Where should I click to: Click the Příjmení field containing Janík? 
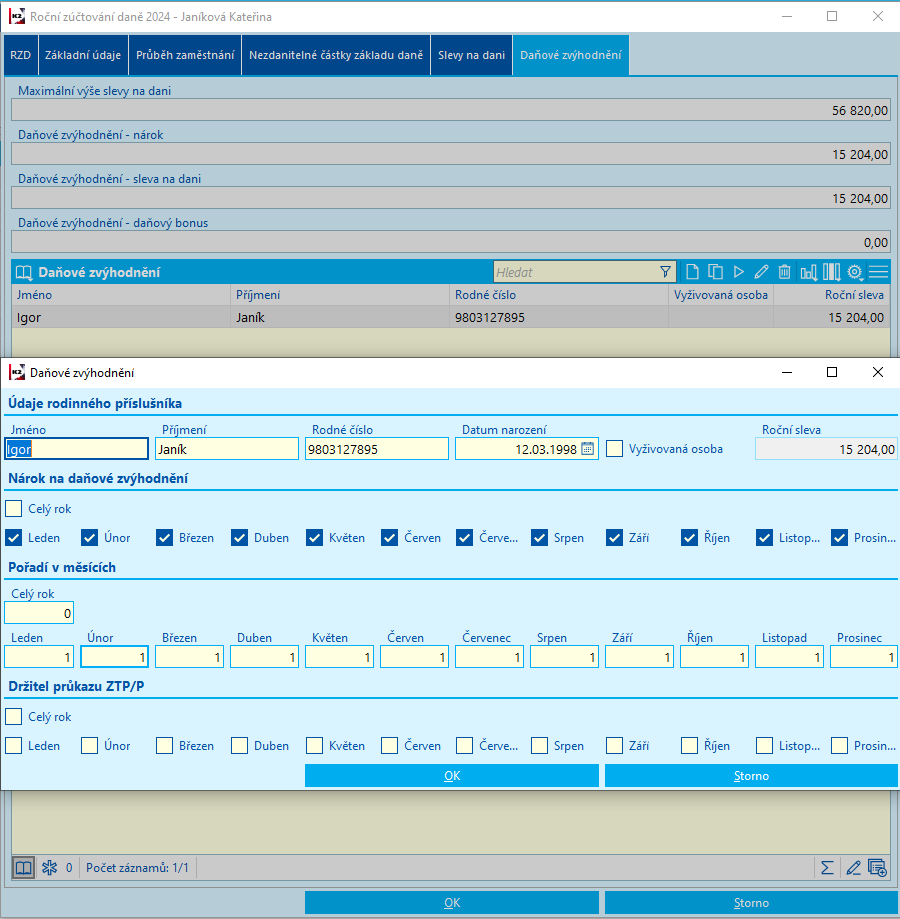(x=227, y=449)
